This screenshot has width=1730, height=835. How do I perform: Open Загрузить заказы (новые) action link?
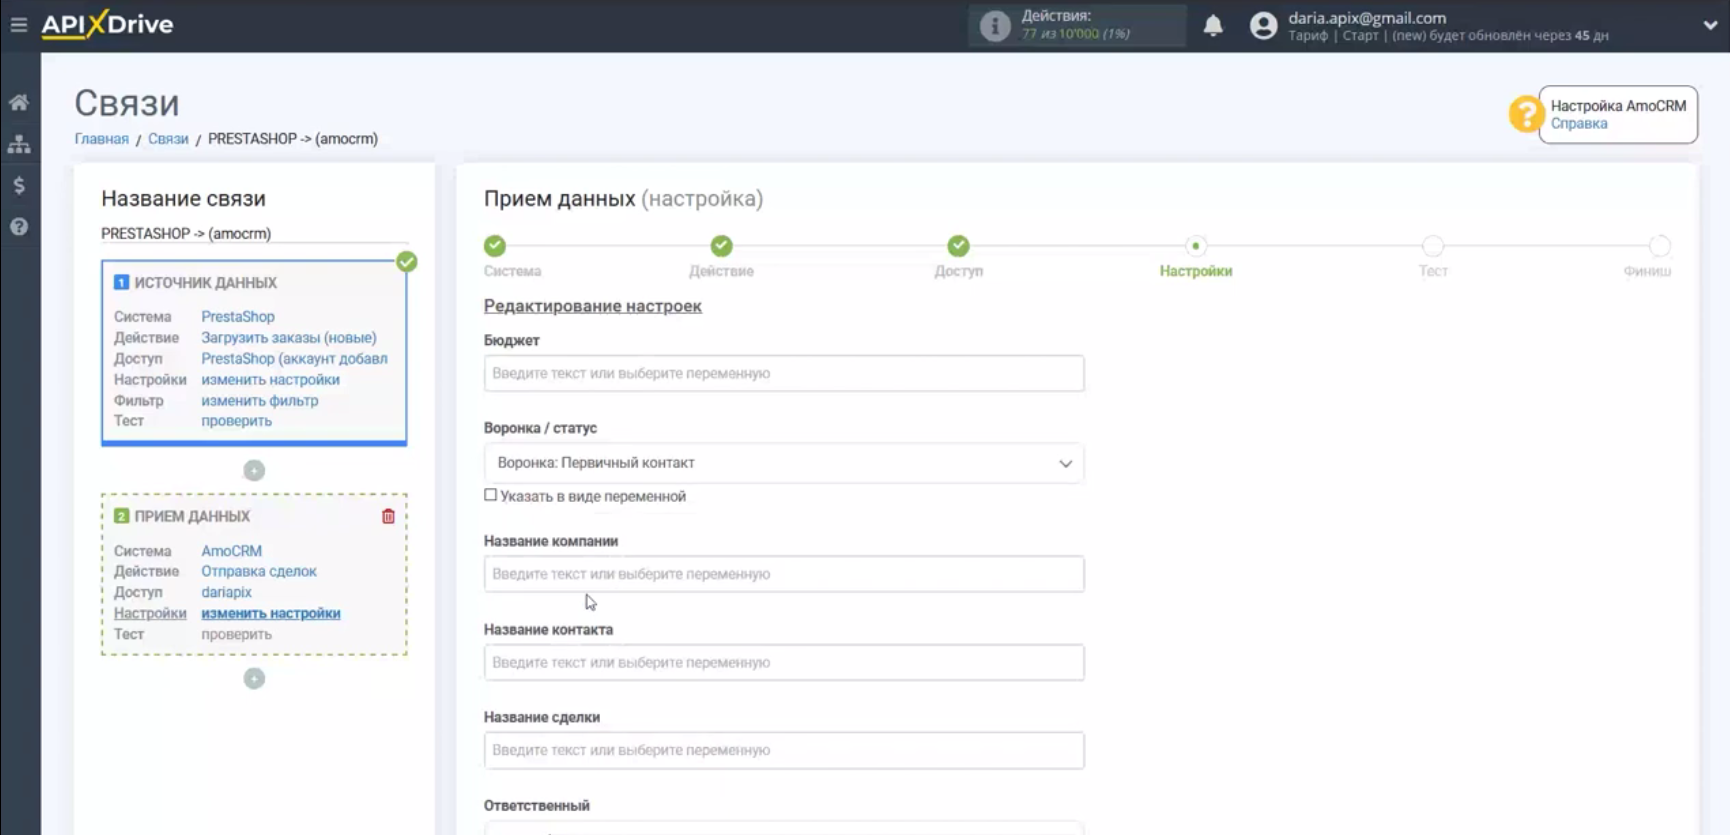289,338
